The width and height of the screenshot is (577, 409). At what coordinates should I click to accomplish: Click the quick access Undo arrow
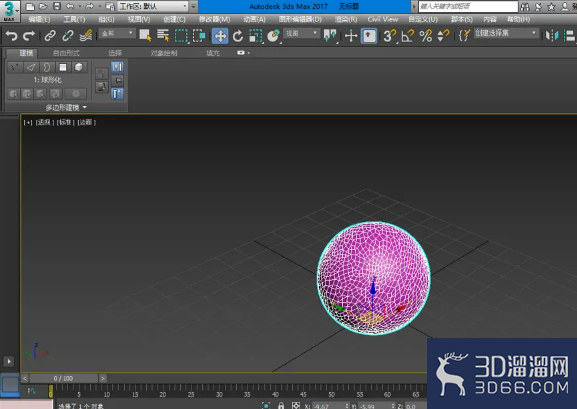click(70, 6)
